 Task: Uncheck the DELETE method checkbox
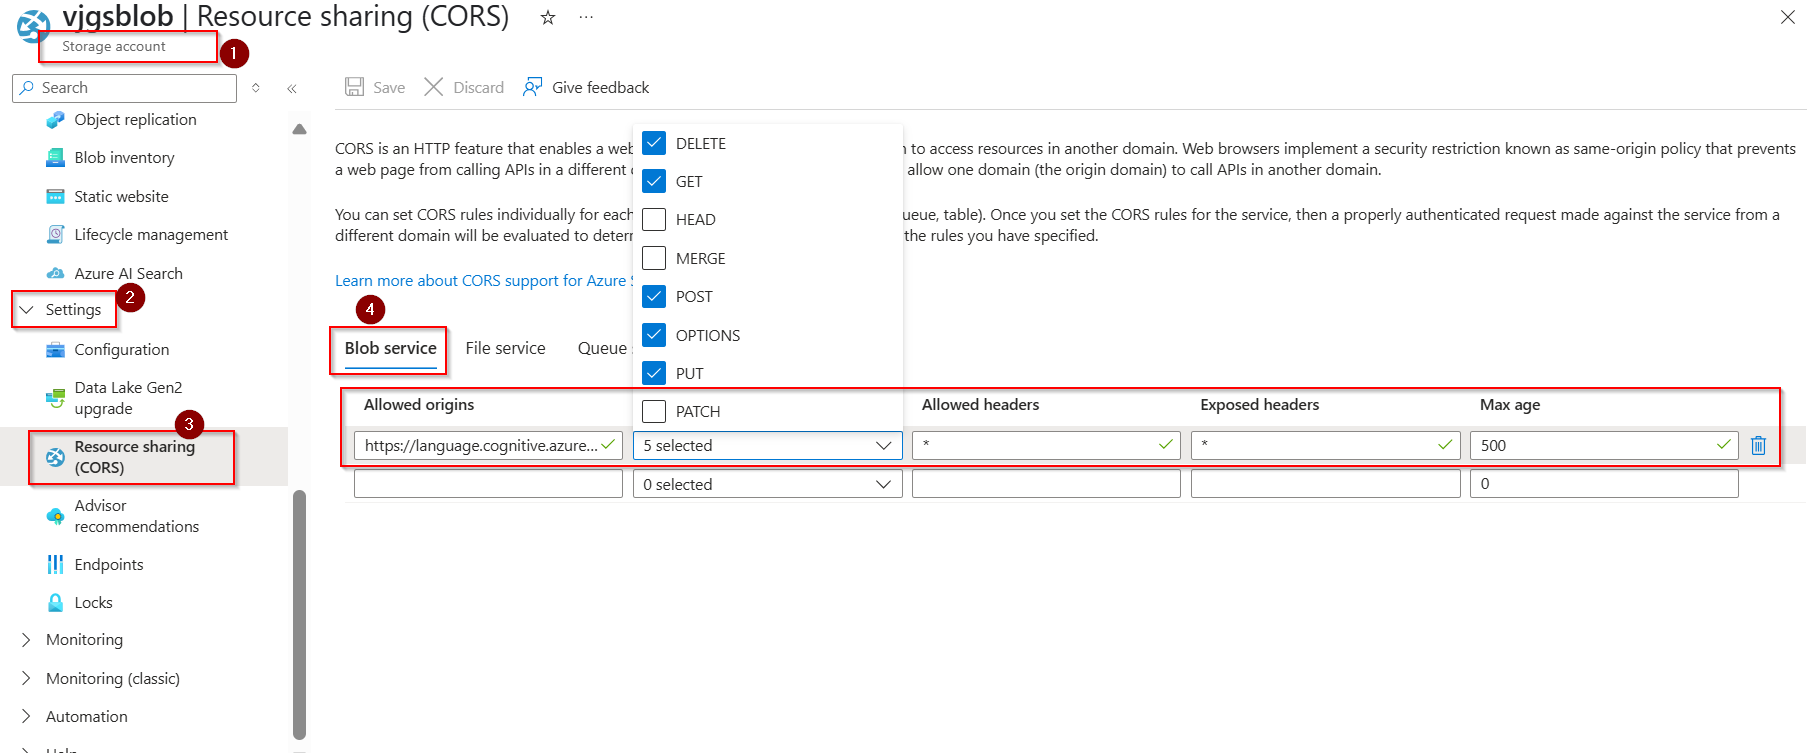654,143
